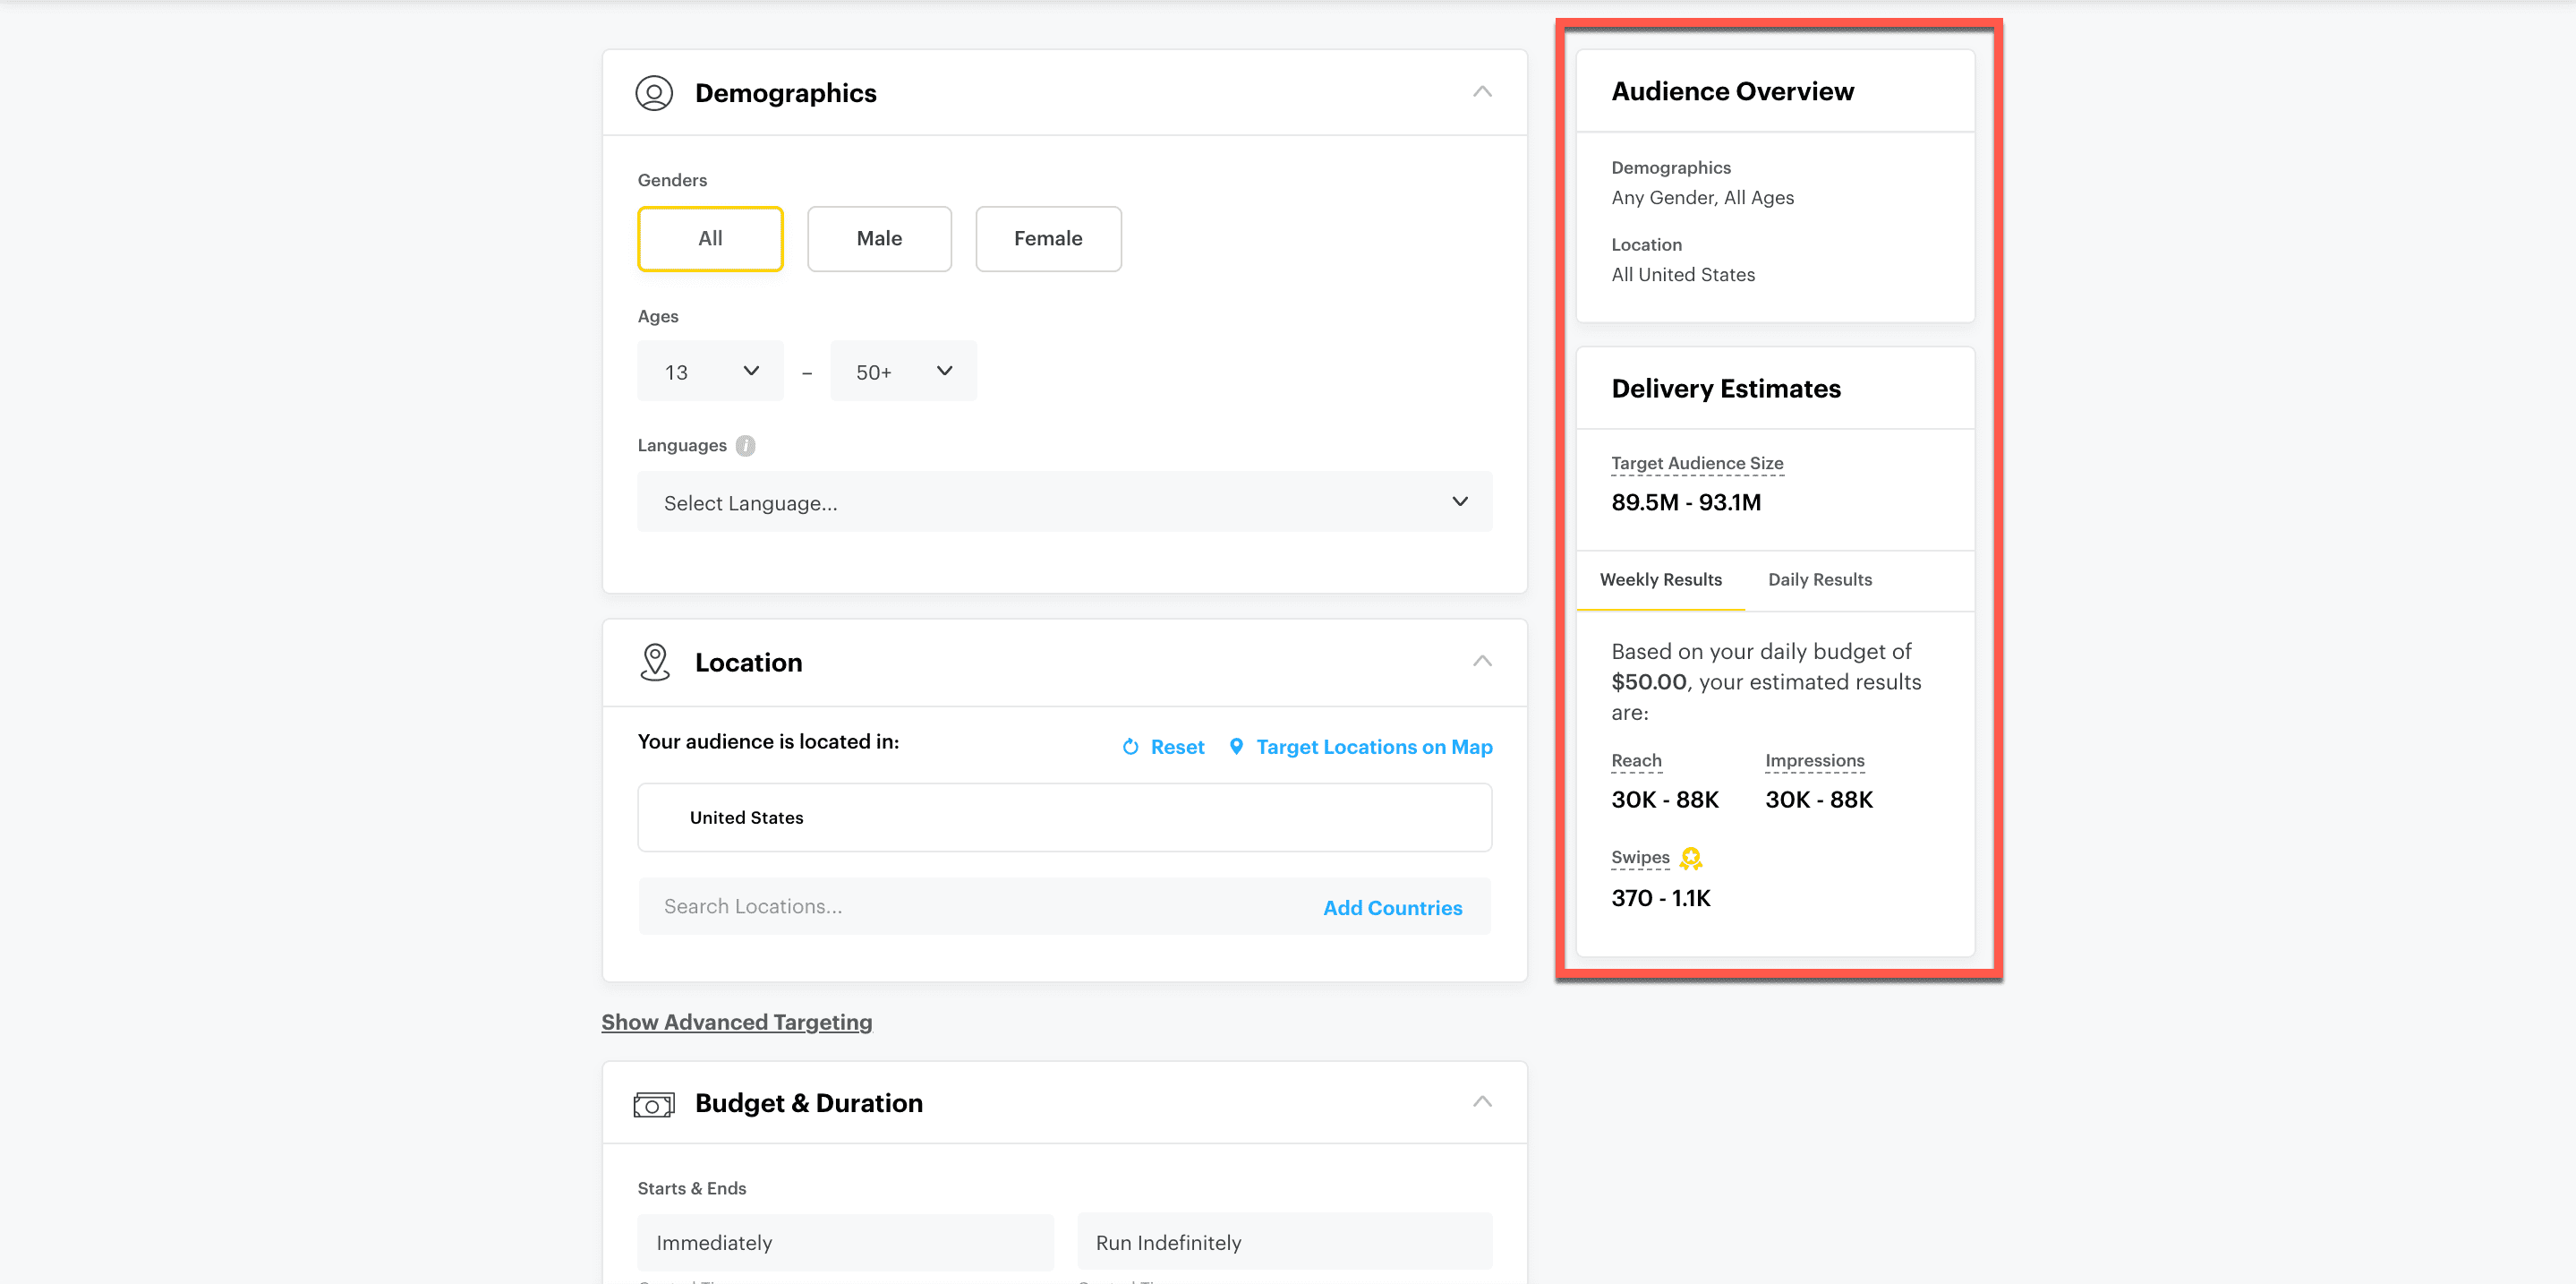Switch to the Weekly Results tab
This screenshot has height=1284, width=2576.
pos(1660,580)
